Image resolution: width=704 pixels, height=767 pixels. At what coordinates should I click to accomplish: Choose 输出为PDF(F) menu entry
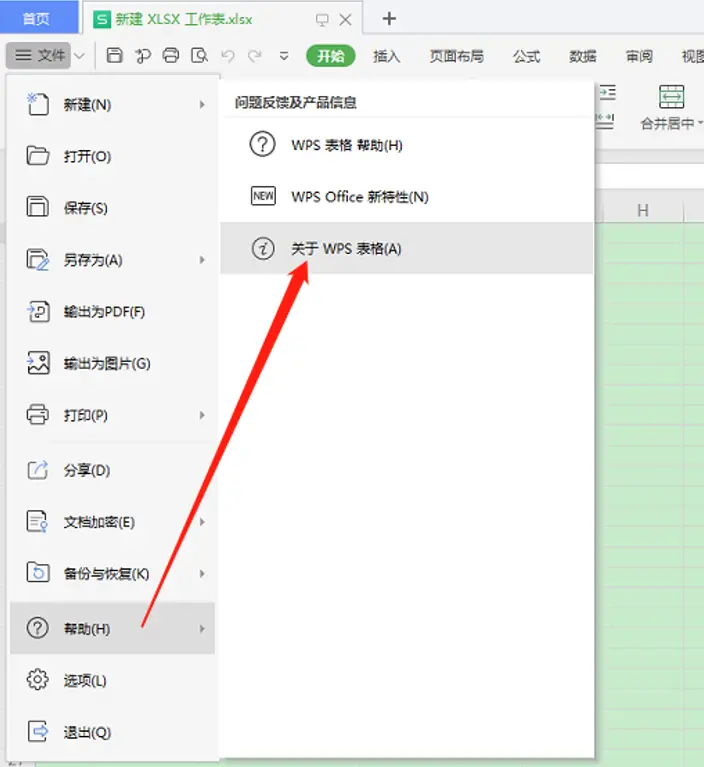(113, 312)
